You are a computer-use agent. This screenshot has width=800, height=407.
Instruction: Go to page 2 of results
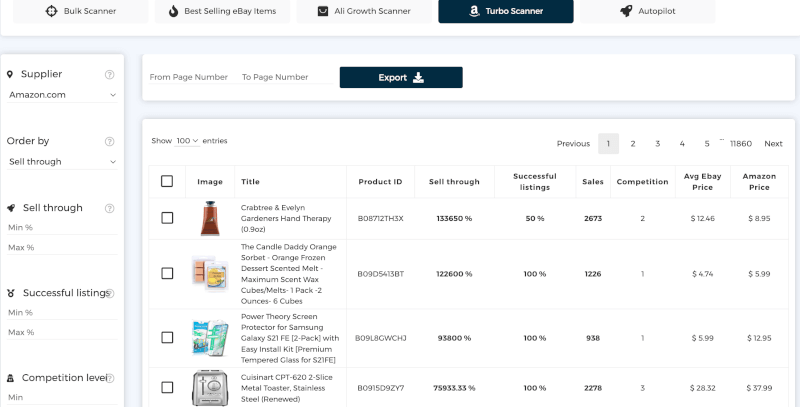pos(633,144)
